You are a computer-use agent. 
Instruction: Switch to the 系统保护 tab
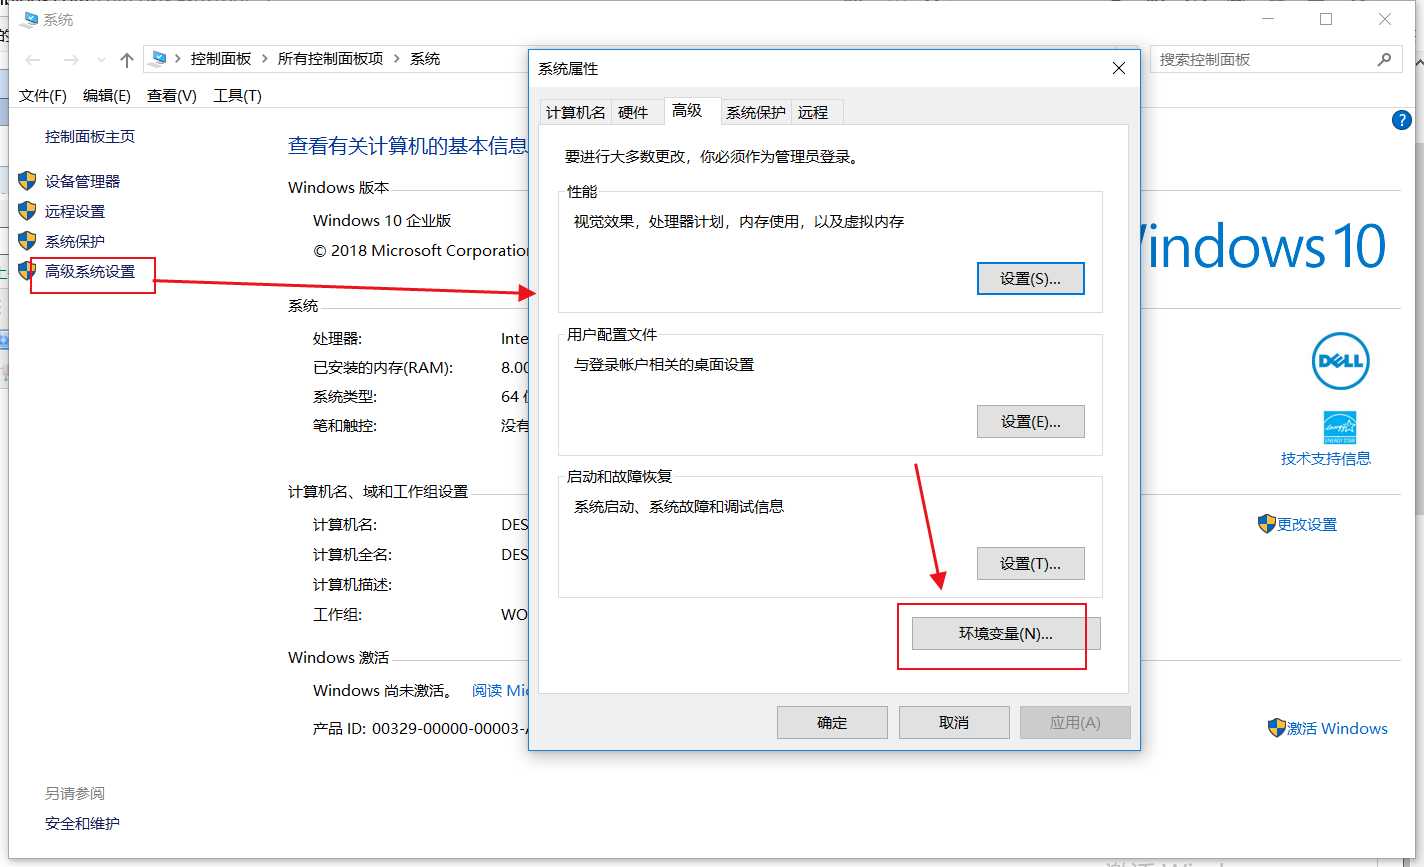756,112
